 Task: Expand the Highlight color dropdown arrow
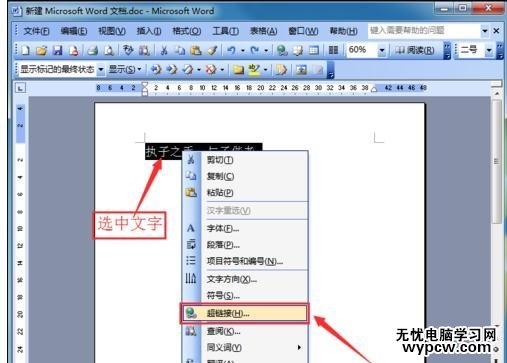265,70
